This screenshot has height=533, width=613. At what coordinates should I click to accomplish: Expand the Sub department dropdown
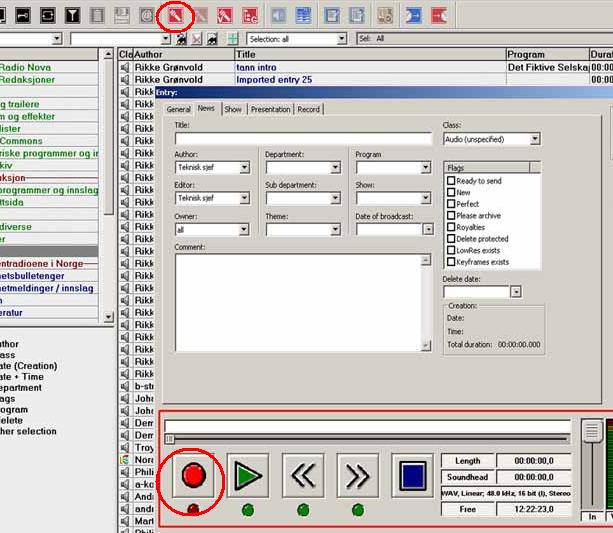(x=335, y=198)
